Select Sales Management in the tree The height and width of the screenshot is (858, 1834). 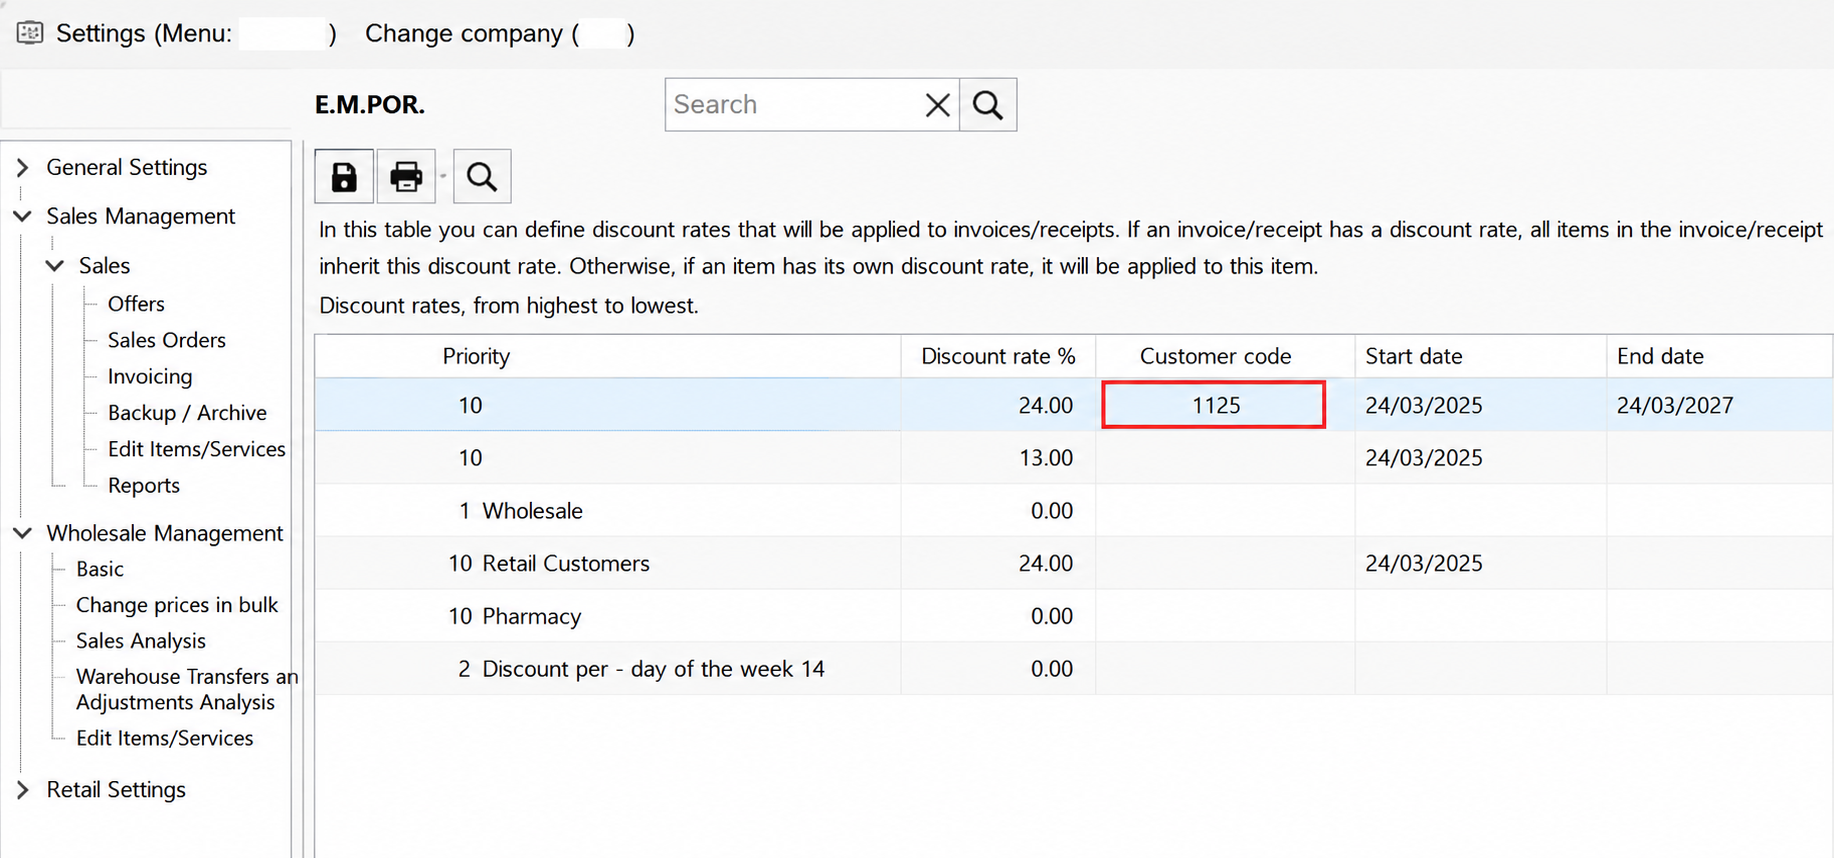(x=141, y=216)
